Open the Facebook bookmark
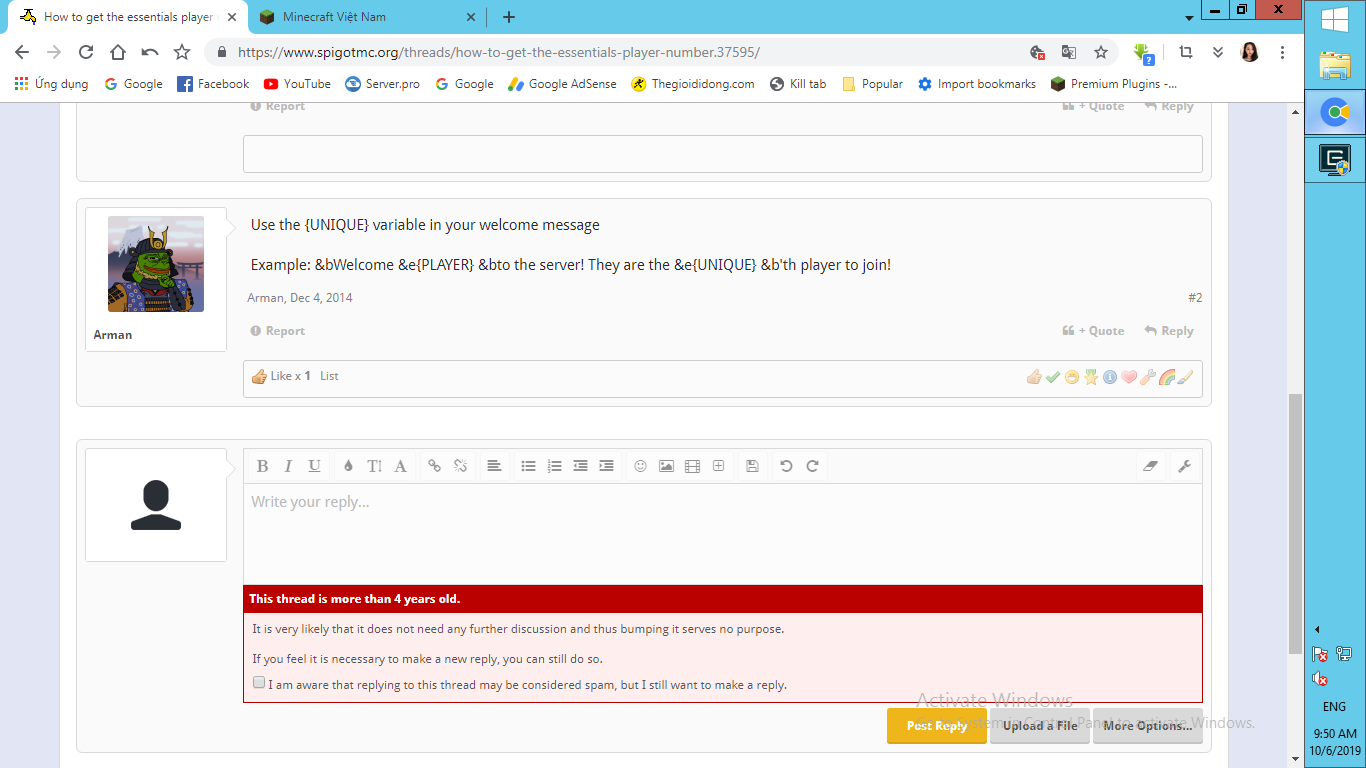1366x768 pixels. click(x=213, y=84)
